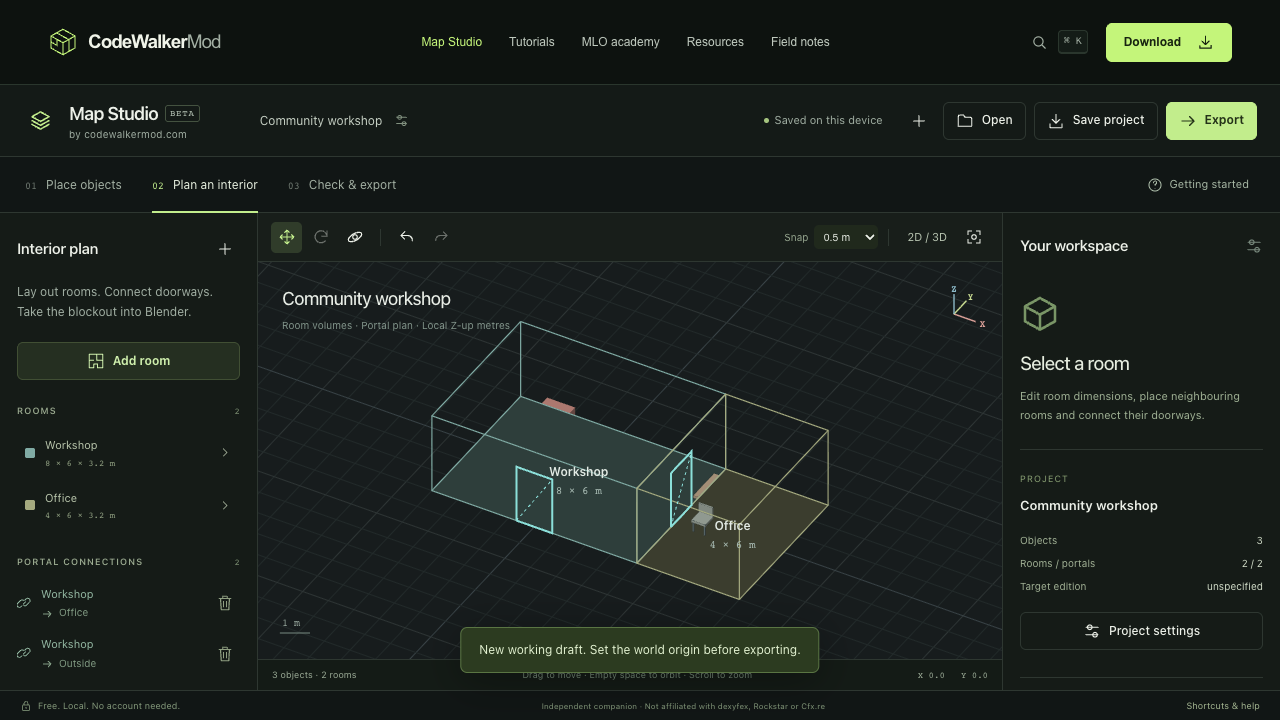Image resolution: width=1280 pixels, height=720 pixels.
Task: Click the "Y 0.0" coordinate readout
Action: [x=974, y=676]
